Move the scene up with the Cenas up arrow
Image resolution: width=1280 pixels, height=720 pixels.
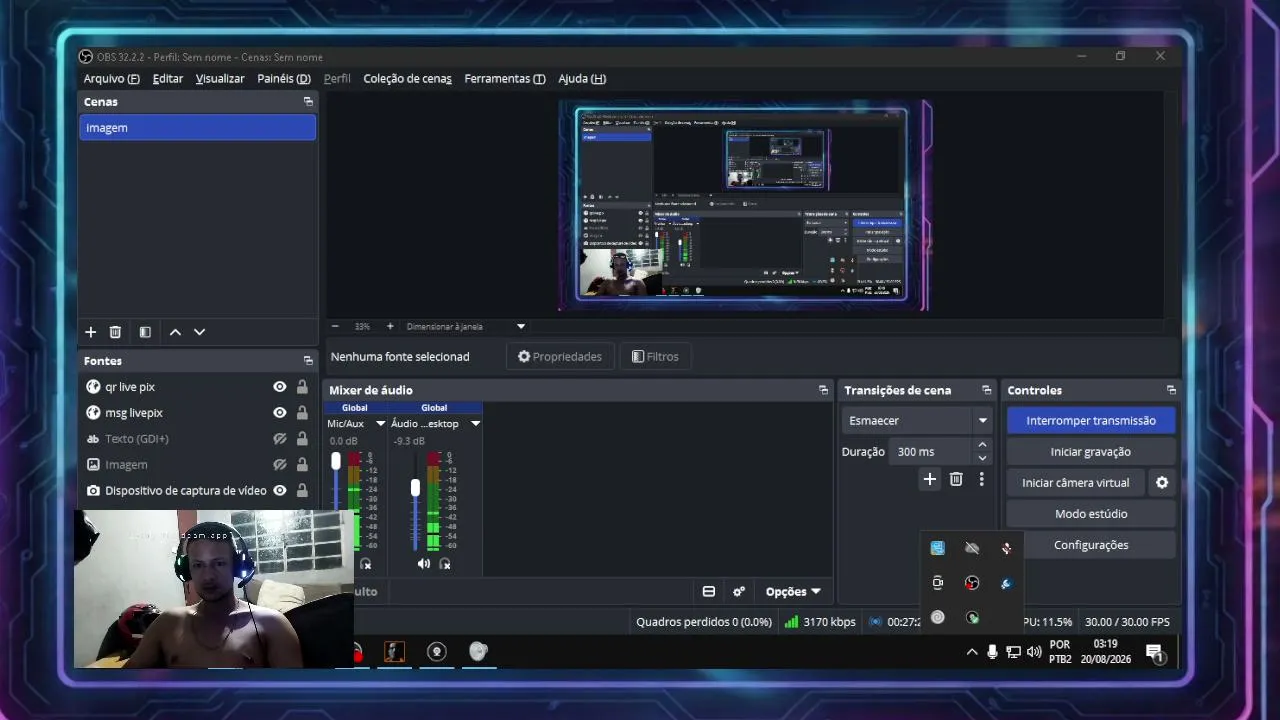click(175, 332)
